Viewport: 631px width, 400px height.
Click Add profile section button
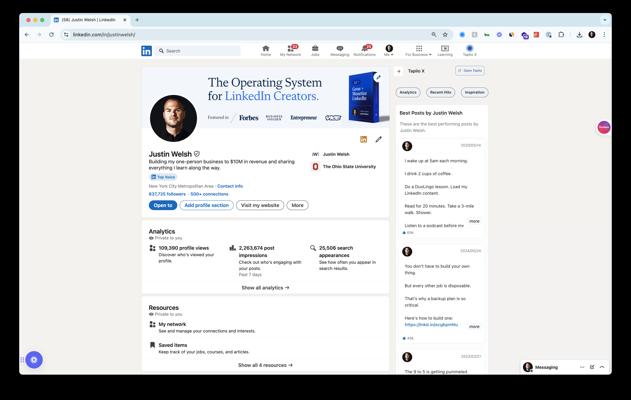[207, 205]
